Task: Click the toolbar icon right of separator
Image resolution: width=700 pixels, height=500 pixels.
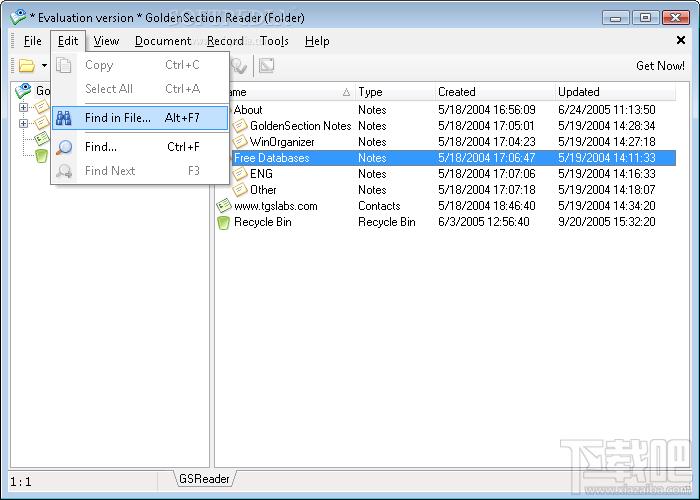Action: tap(267, 66)
